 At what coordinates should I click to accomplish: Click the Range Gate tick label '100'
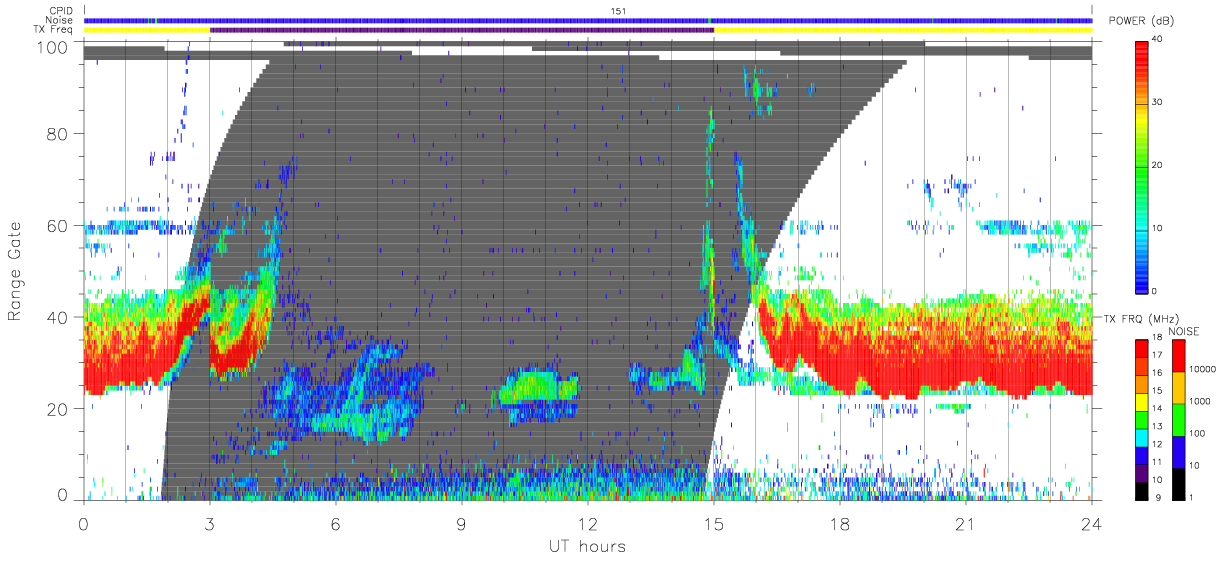tap(54, 46)
